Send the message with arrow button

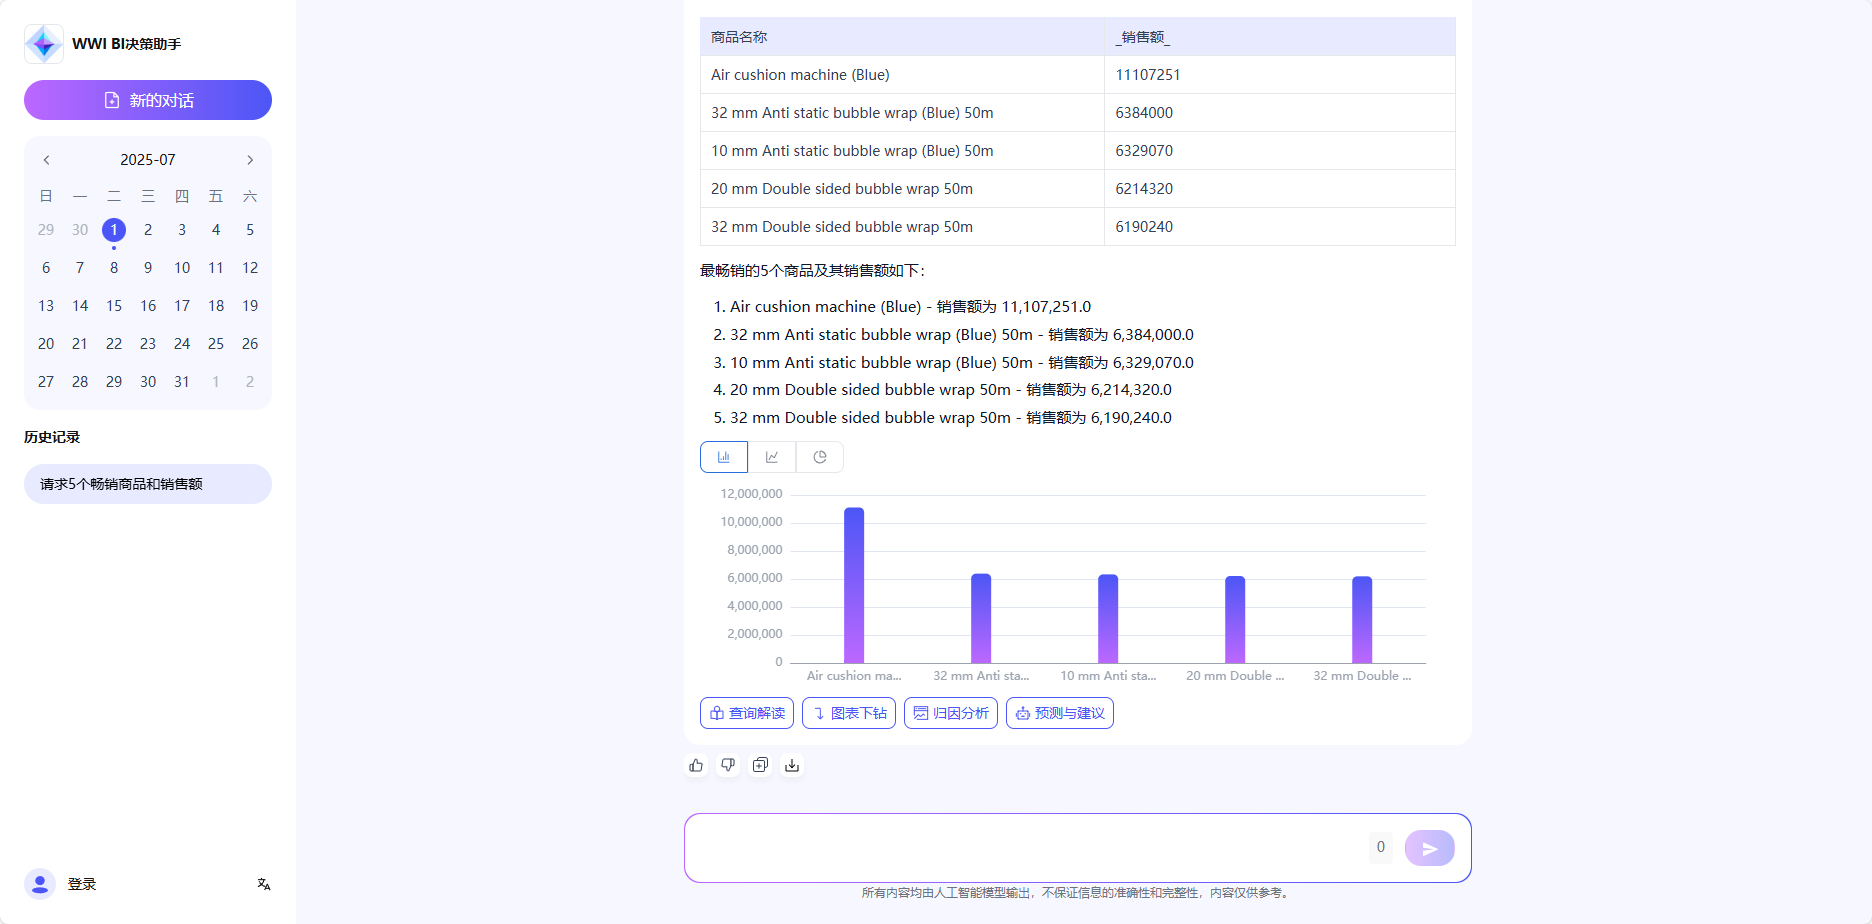1430,848
